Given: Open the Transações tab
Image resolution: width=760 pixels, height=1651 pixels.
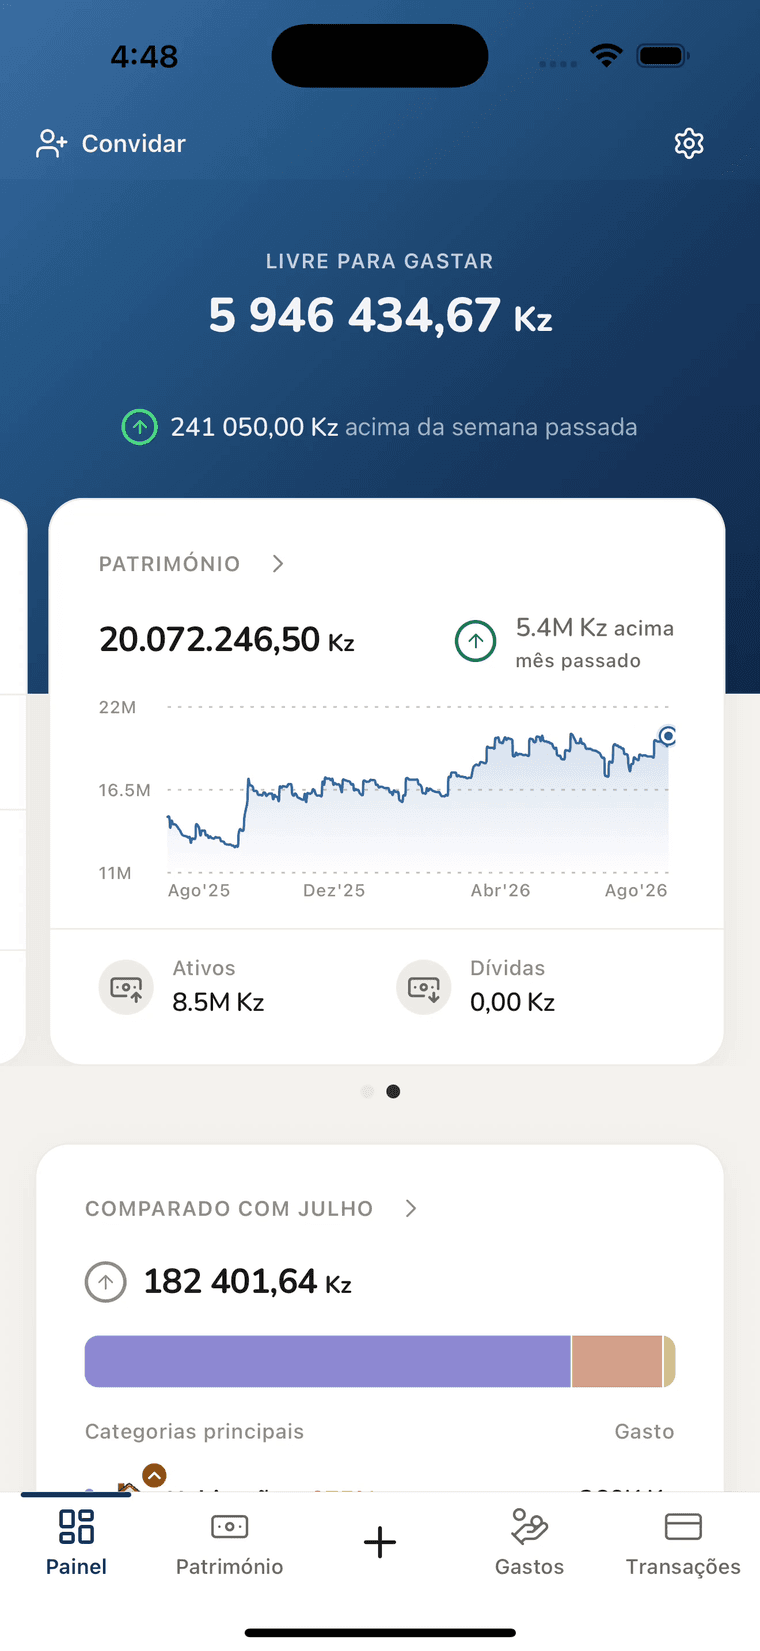Looking at the screenshot, I should tap(683, 1542).
